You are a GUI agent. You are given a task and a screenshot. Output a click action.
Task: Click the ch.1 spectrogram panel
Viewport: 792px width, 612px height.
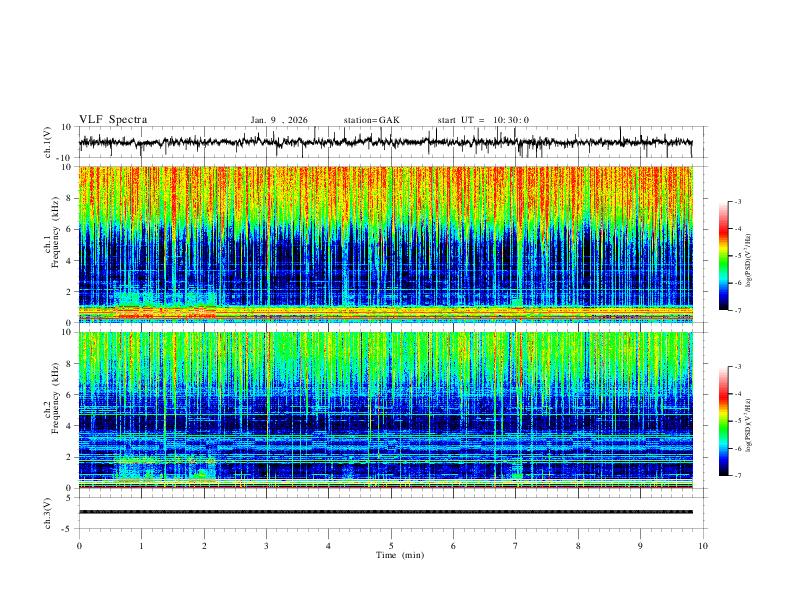coord(385,244)
